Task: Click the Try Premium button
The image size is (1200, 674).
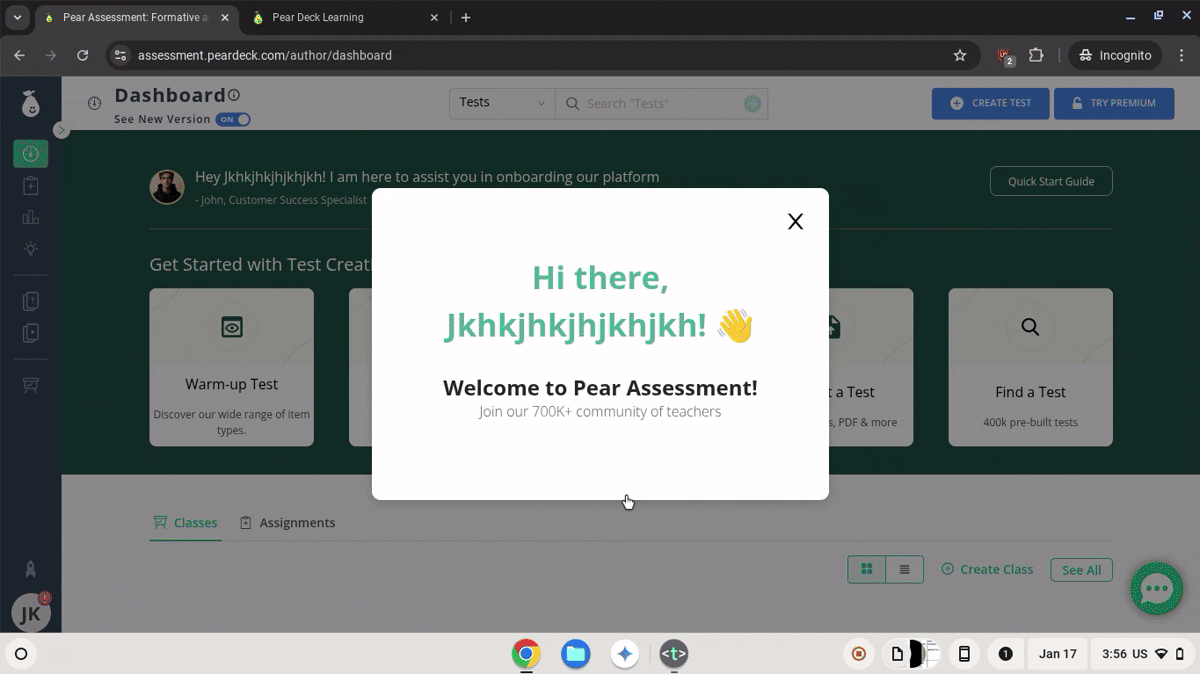Action: coord(1114,103)
